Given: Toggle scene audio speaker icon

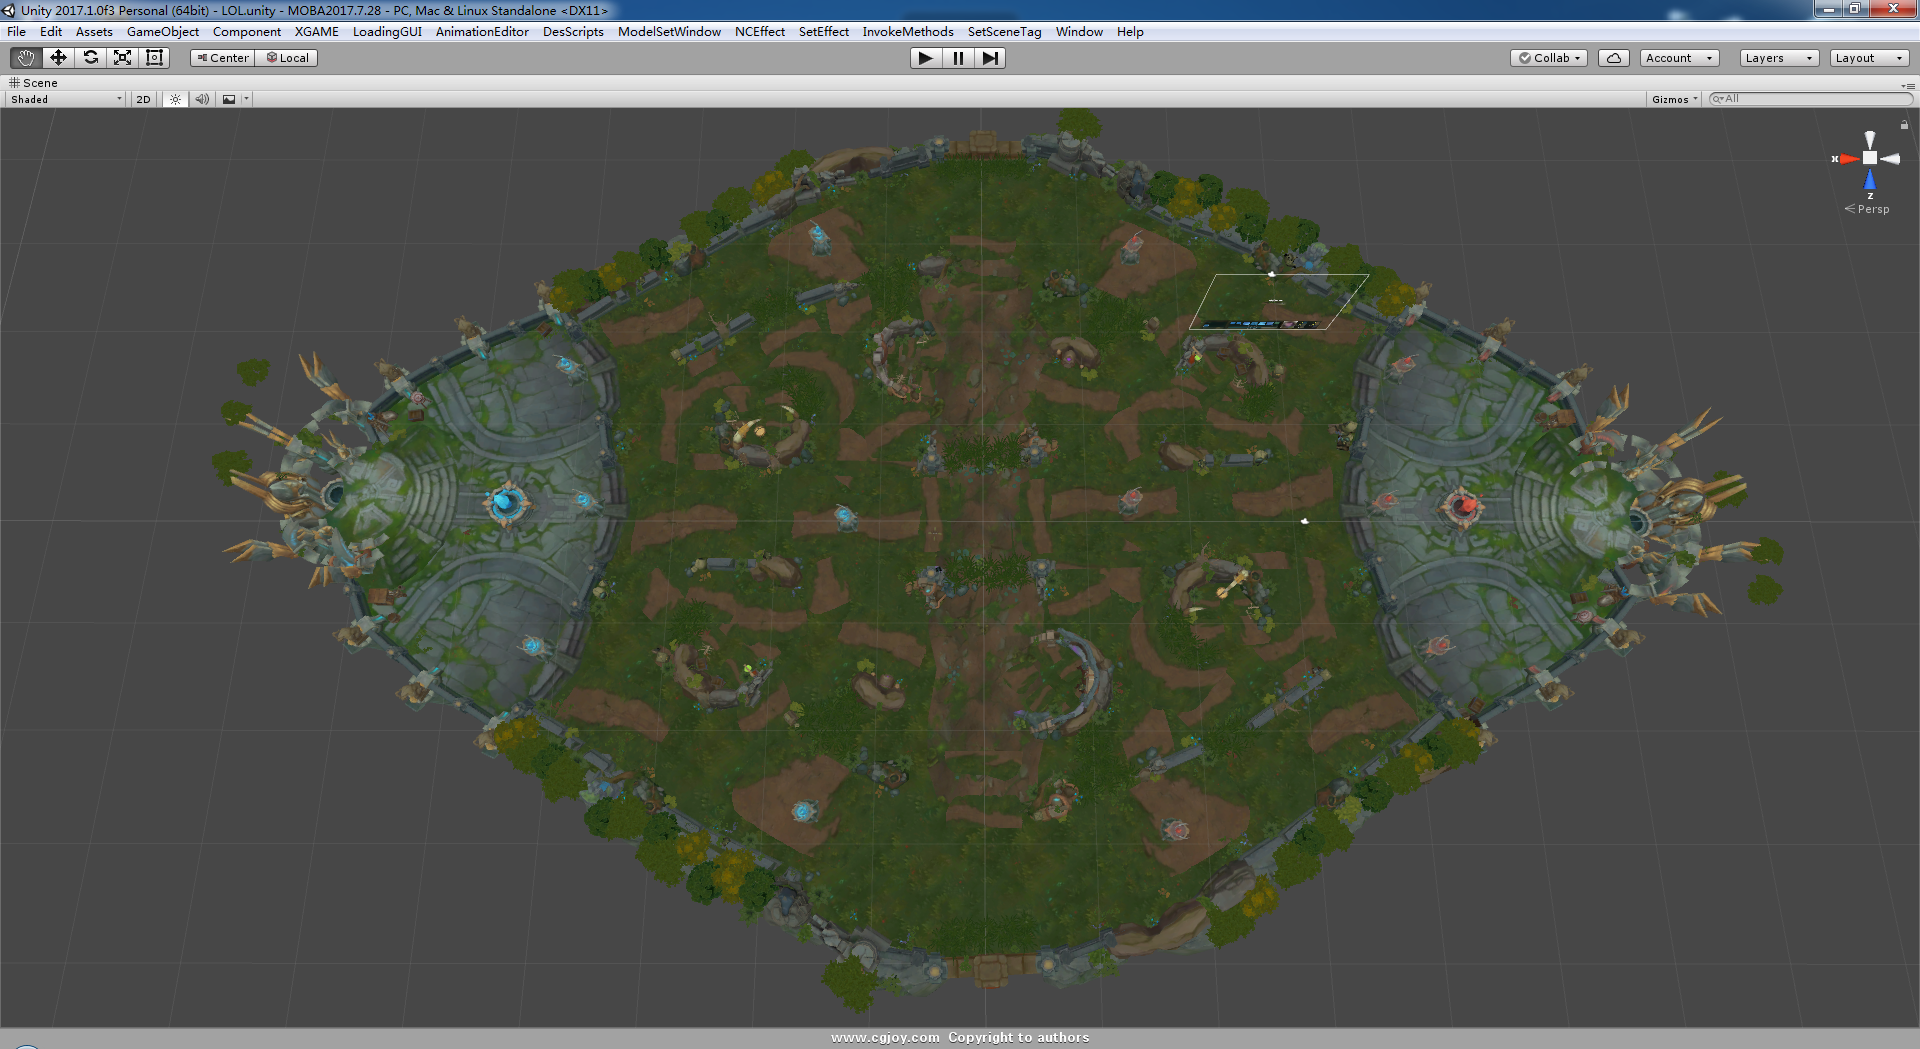Looking at the screenshot, I should click(202, 99).
